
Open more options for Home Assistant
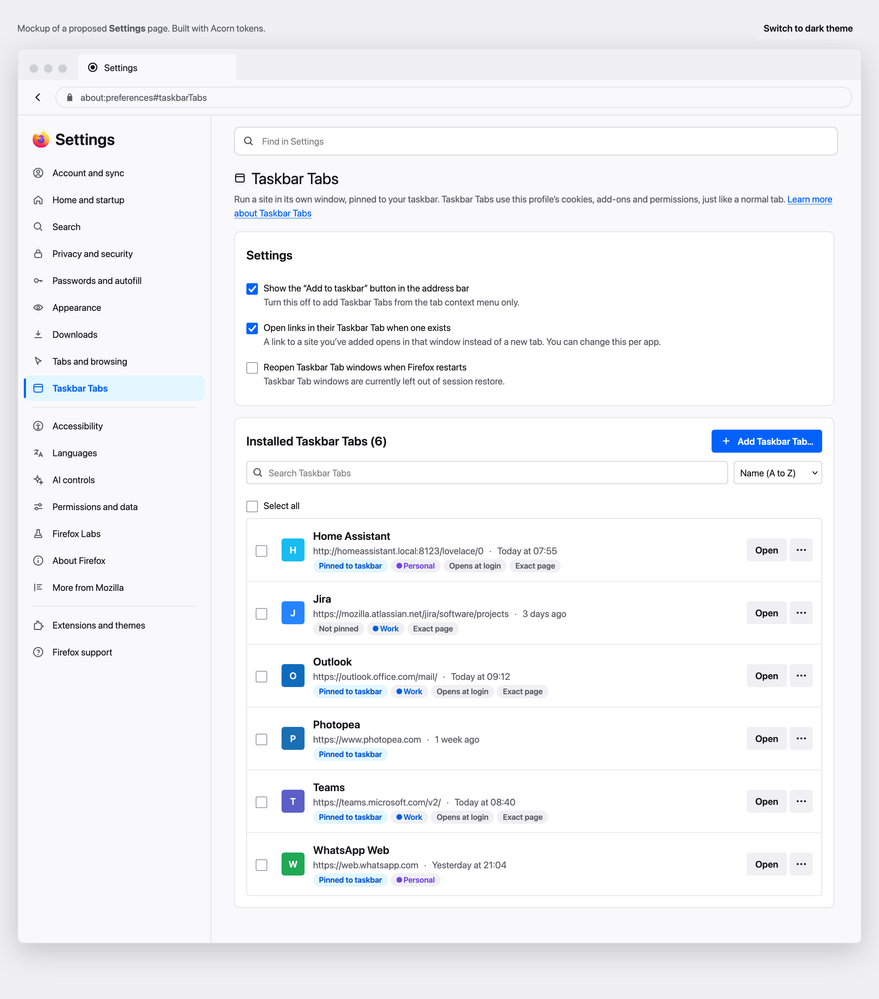tap(801, 550)
